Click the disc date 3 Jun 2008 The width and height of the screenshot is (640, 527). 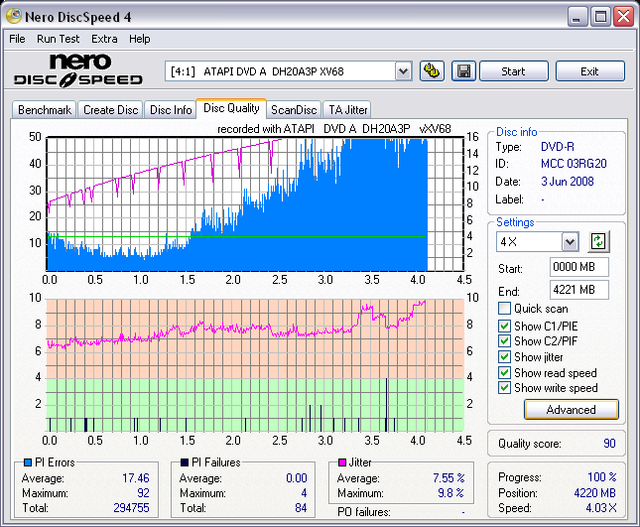[567, 181]
